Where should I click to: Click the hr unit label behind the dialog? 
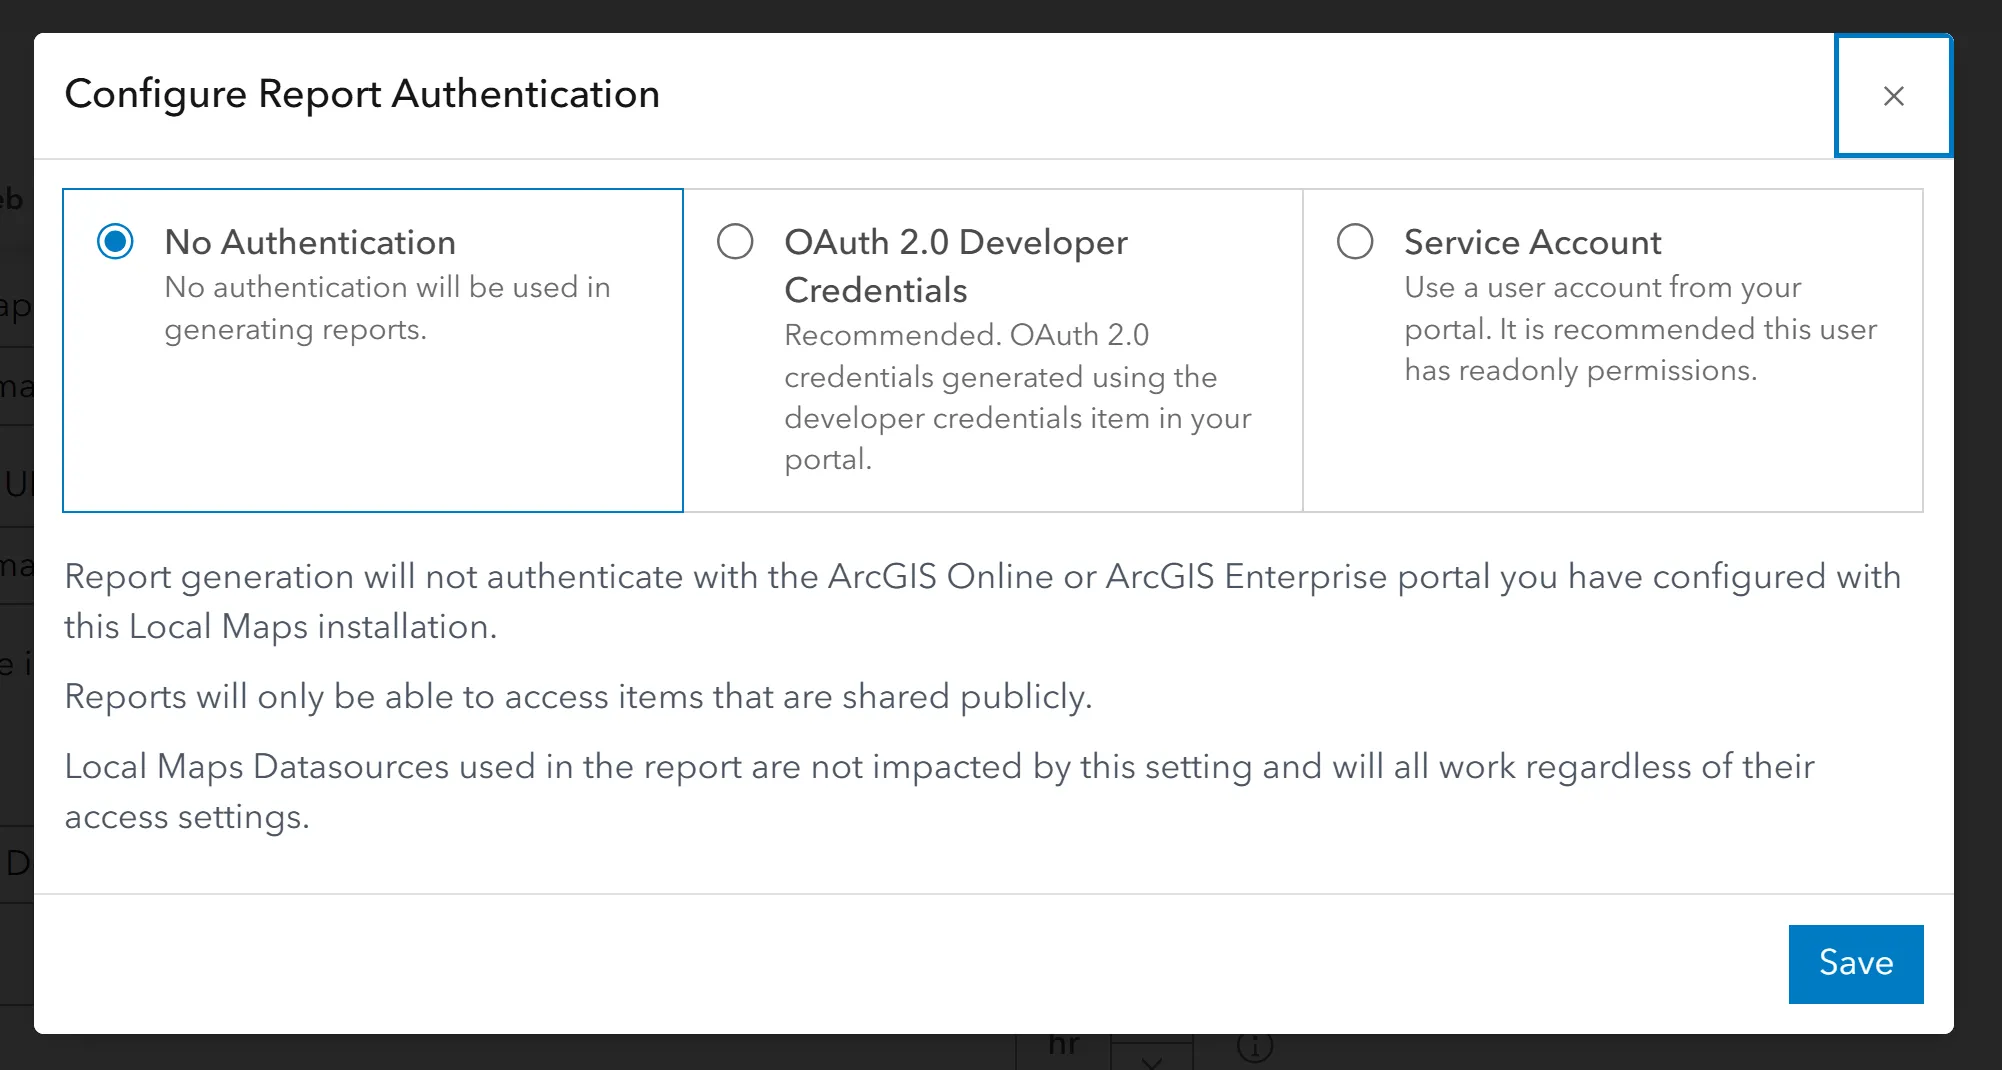1065,1045
